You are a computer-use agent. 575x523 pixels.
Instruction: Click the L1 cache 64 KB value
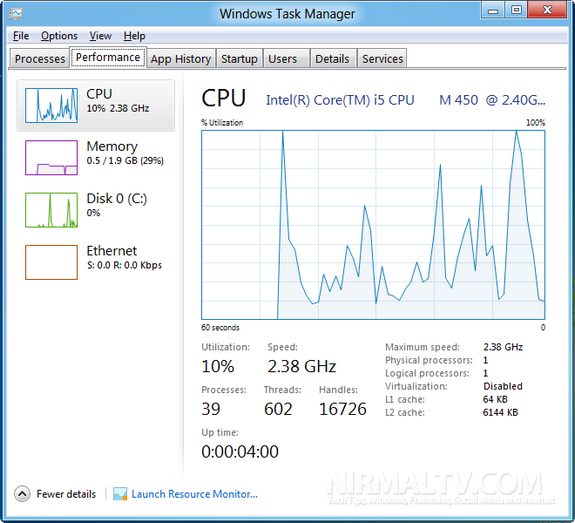click(x=495, y=399)
